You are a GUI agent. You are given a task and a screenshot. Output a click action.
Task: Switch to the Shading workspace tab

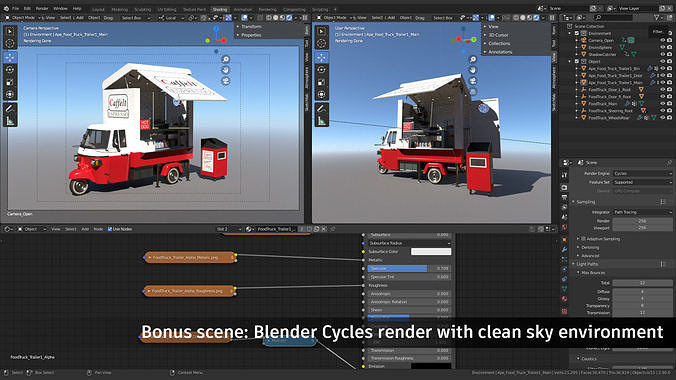(220, 9)
